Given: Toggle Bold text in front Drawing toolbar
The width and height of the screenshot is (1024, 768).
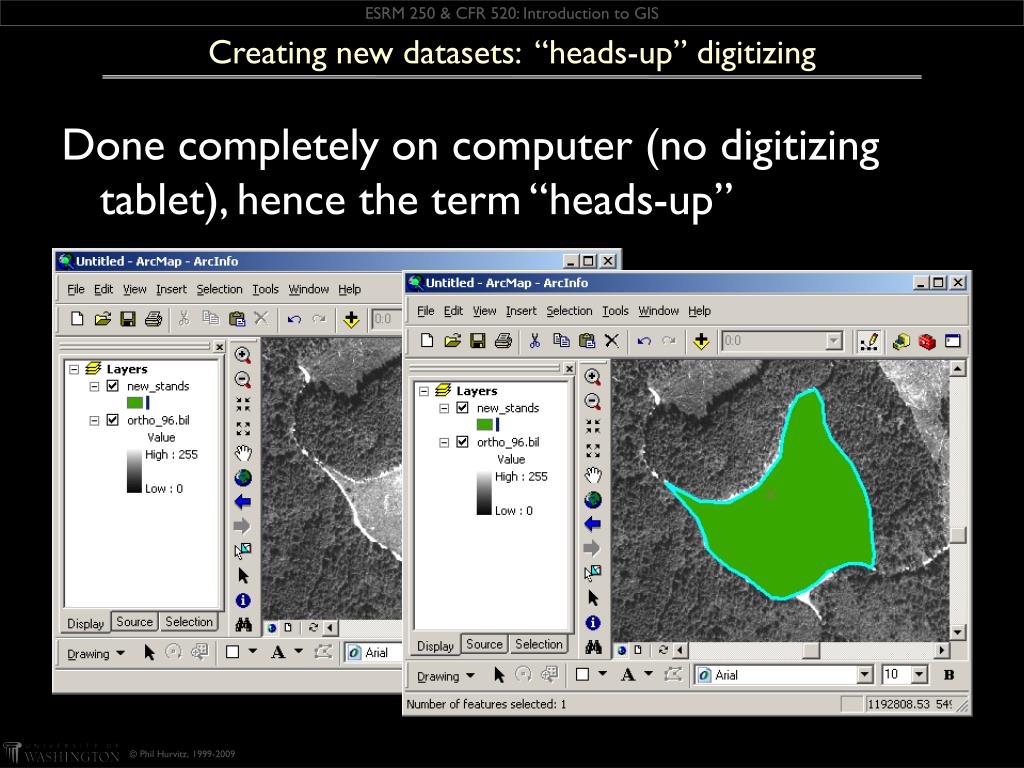Looking at the screenshot, I should (x=949, y=675).
